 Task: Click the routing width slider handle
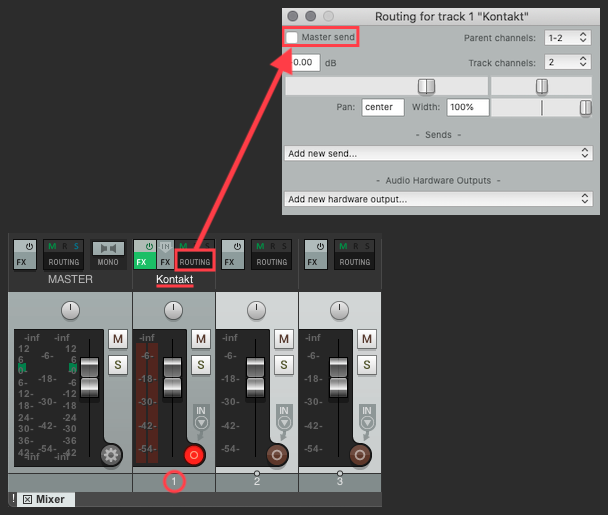pos(586,108)
